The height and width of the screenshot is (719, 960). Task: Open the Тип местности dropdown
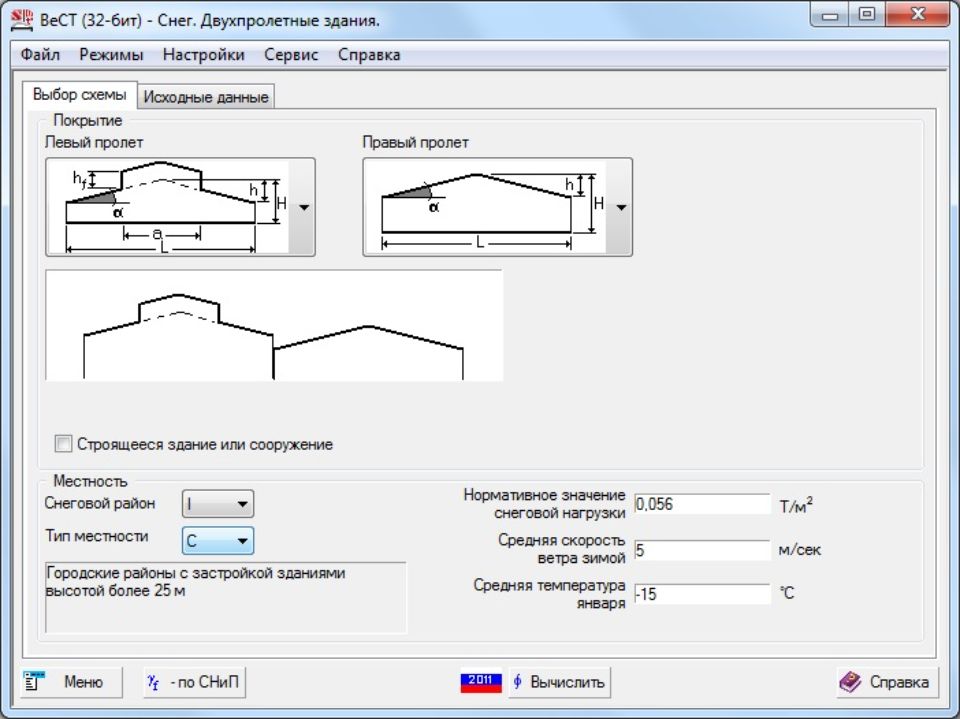[218, 541]
